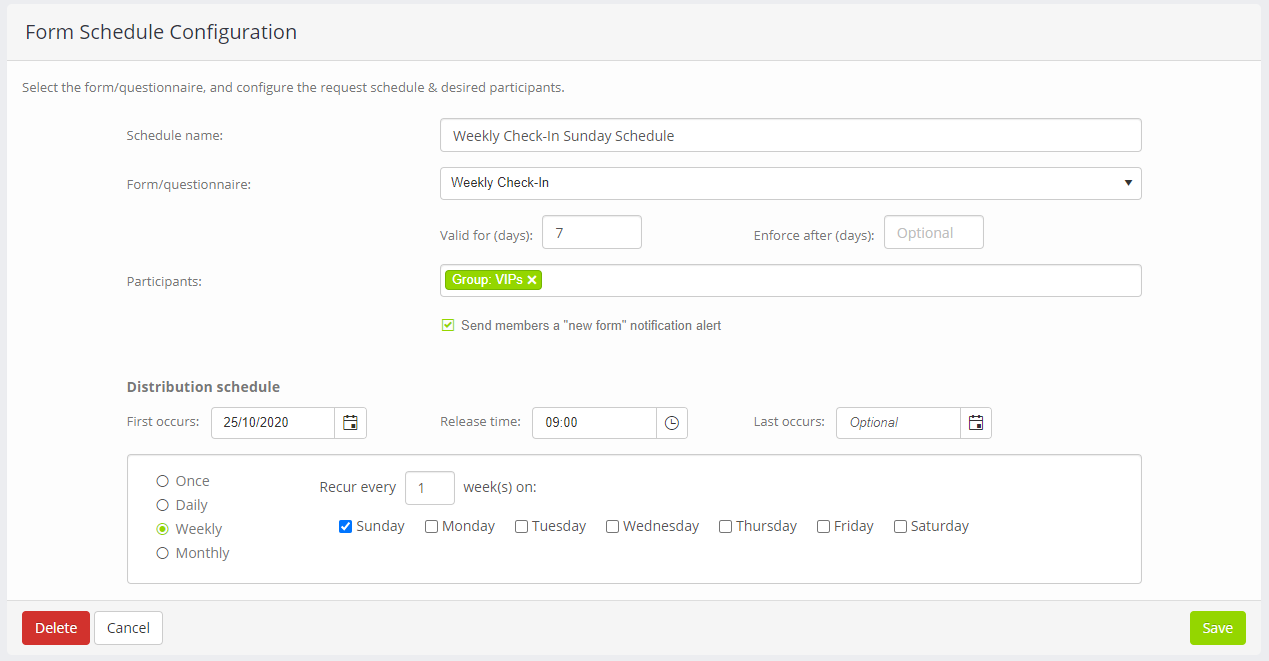Click the Enforce after (days) field

[933, 232]
